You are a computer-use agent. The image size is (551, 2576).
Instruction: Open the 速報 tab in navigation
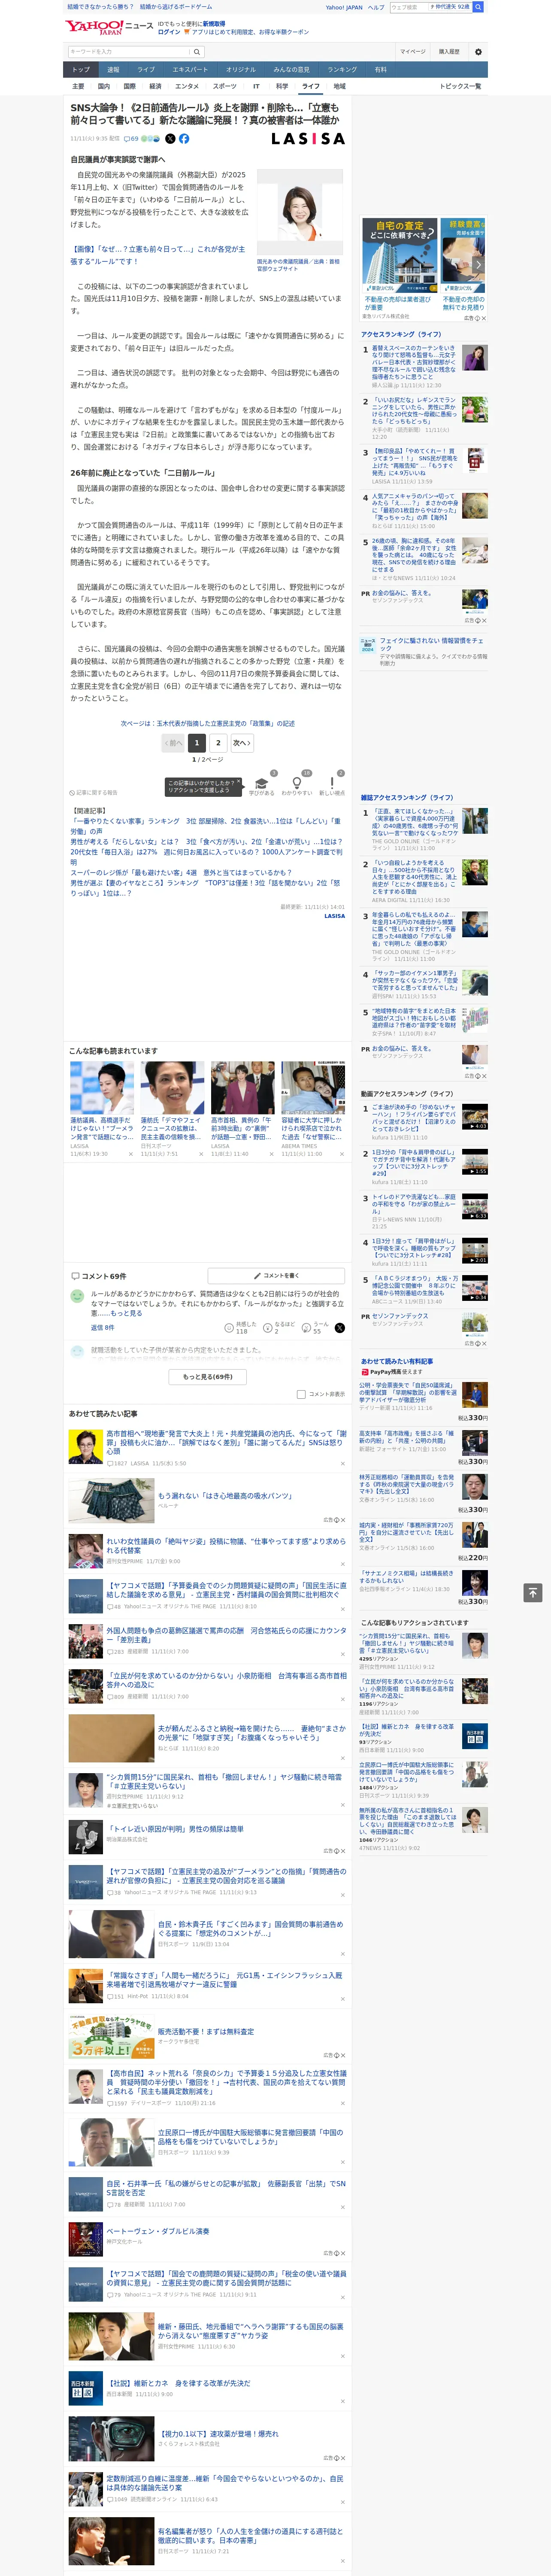[x=113, y=70]
